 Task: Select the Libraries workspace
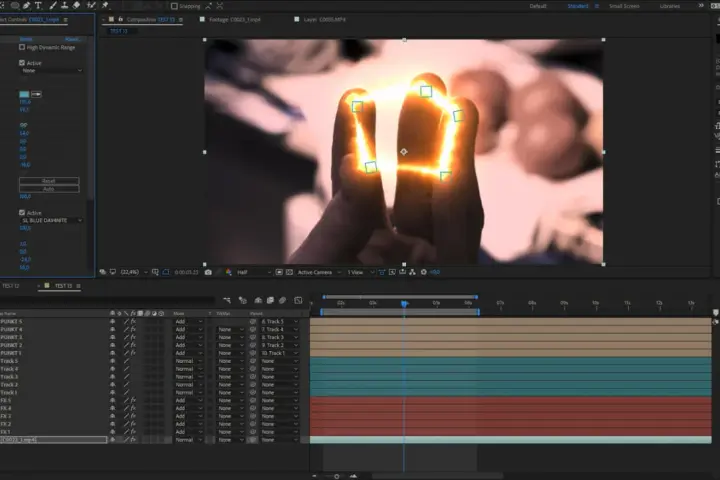[x=670, y=6]
